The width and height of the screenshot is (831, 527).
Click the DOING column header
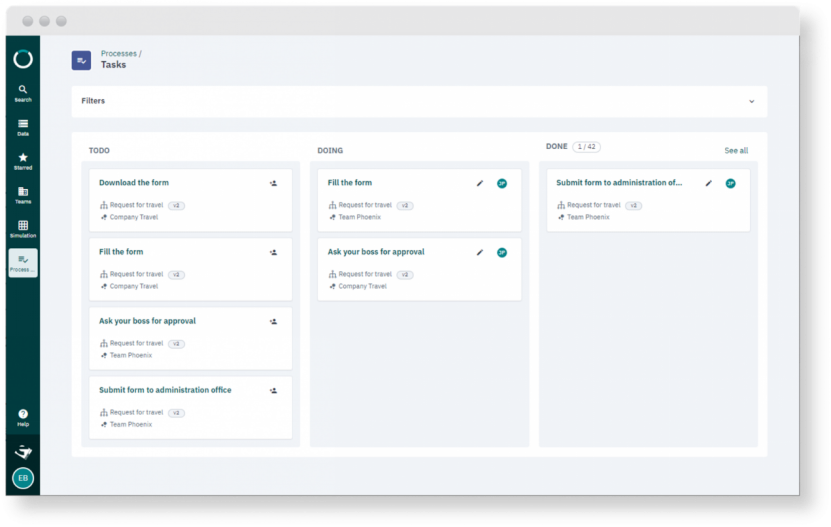point(330,151)
